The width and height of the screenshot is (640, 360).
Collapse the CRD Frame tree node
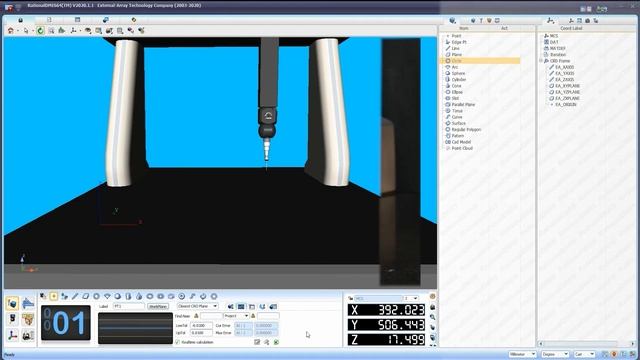[x=541, y=61]
